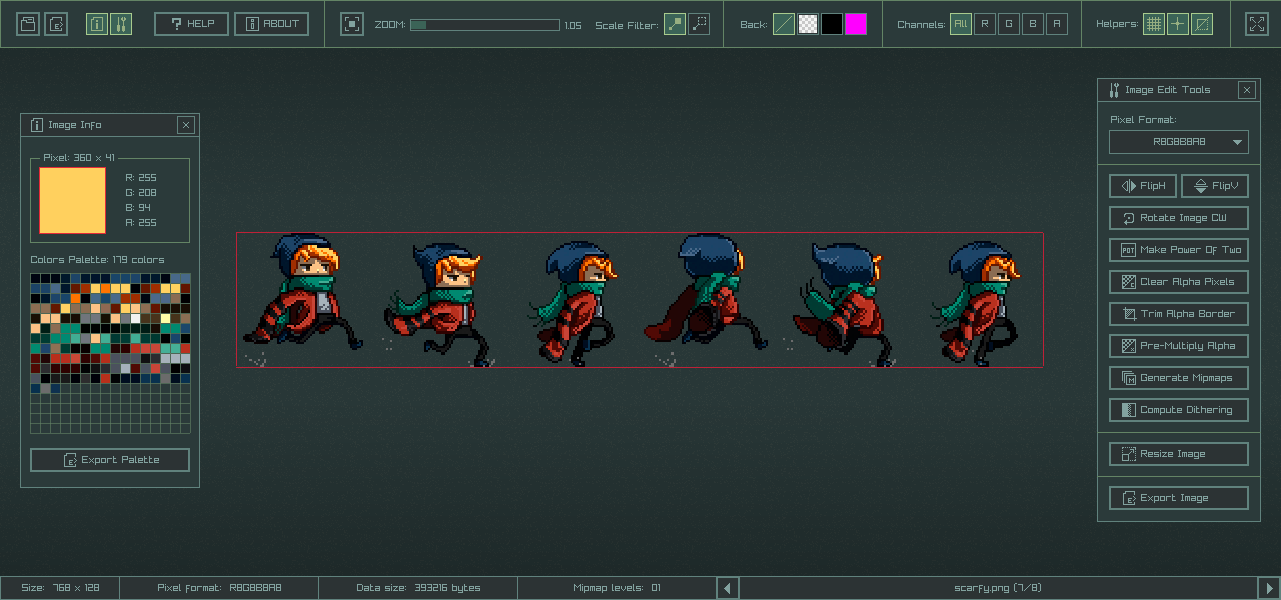Click the zoom slider bar
The height and width of the screenshot is (600, 1281).
[484, 25]
